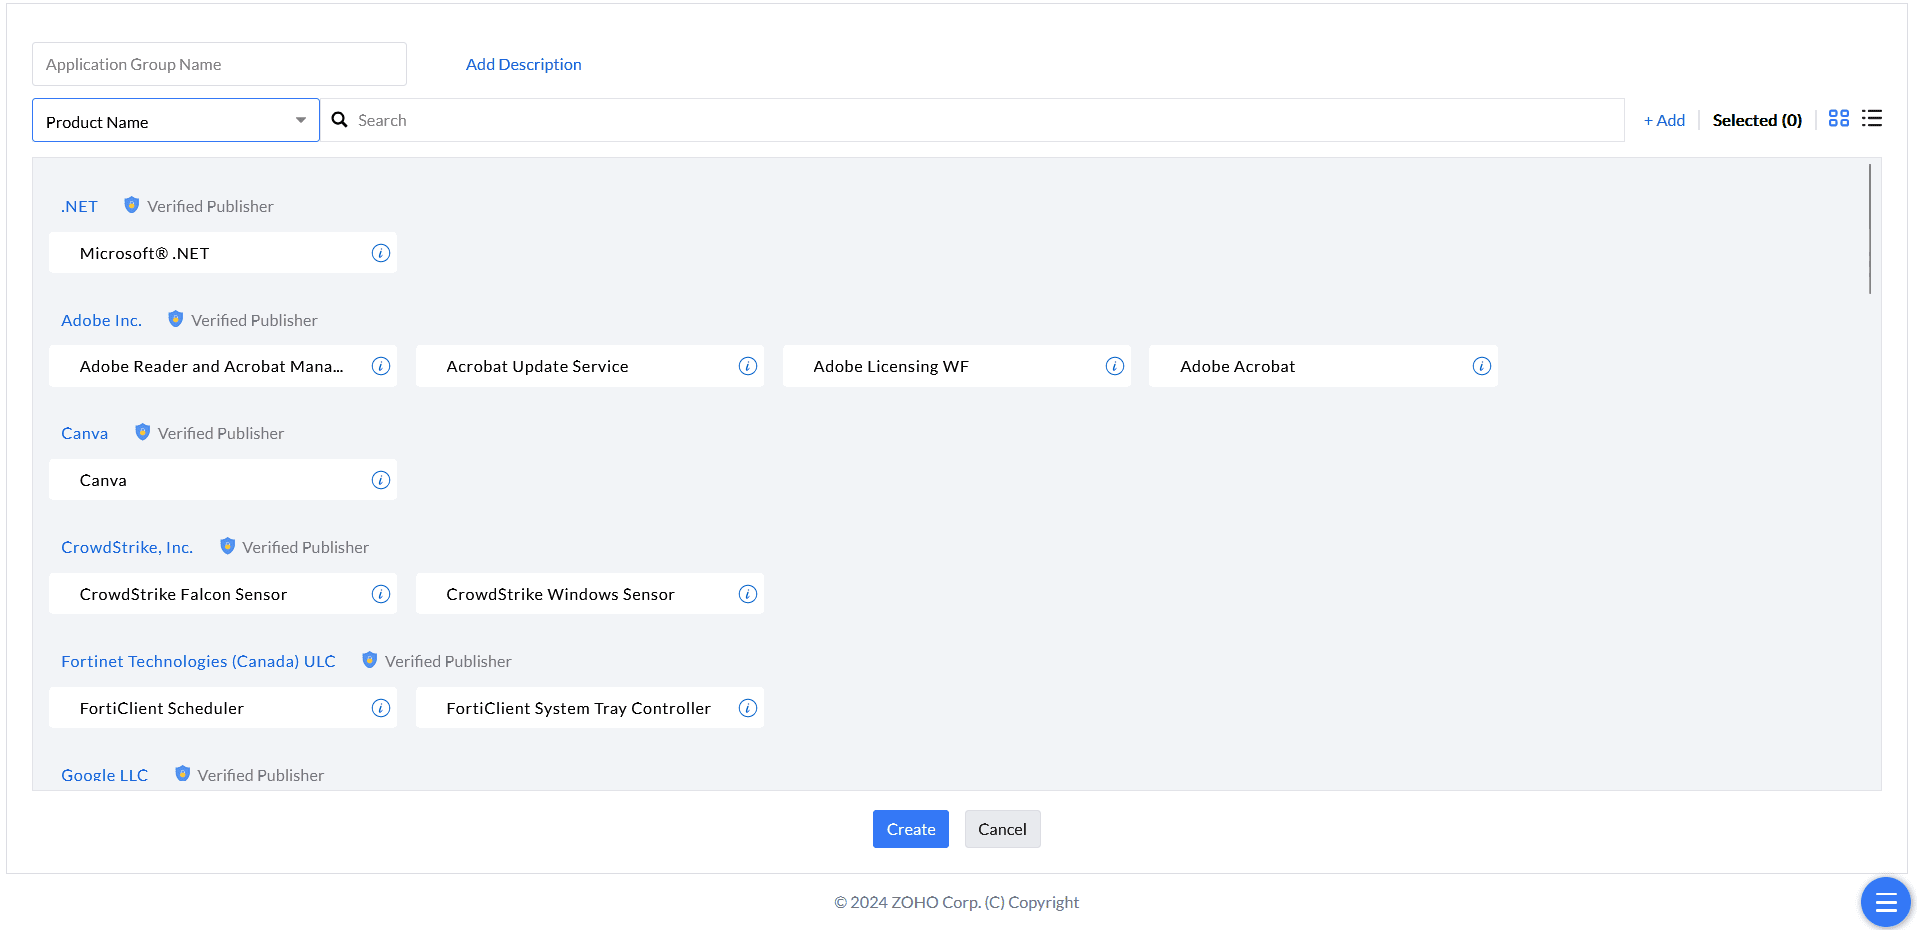
Task: Click the Create button
Action: (911, 829)
